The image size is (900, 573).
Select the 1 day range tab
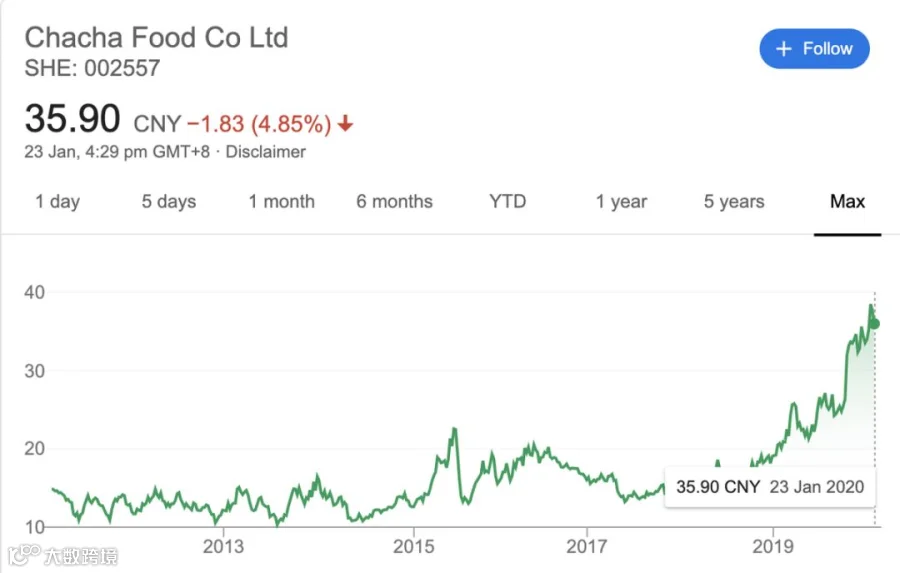[x=57, y=202]
